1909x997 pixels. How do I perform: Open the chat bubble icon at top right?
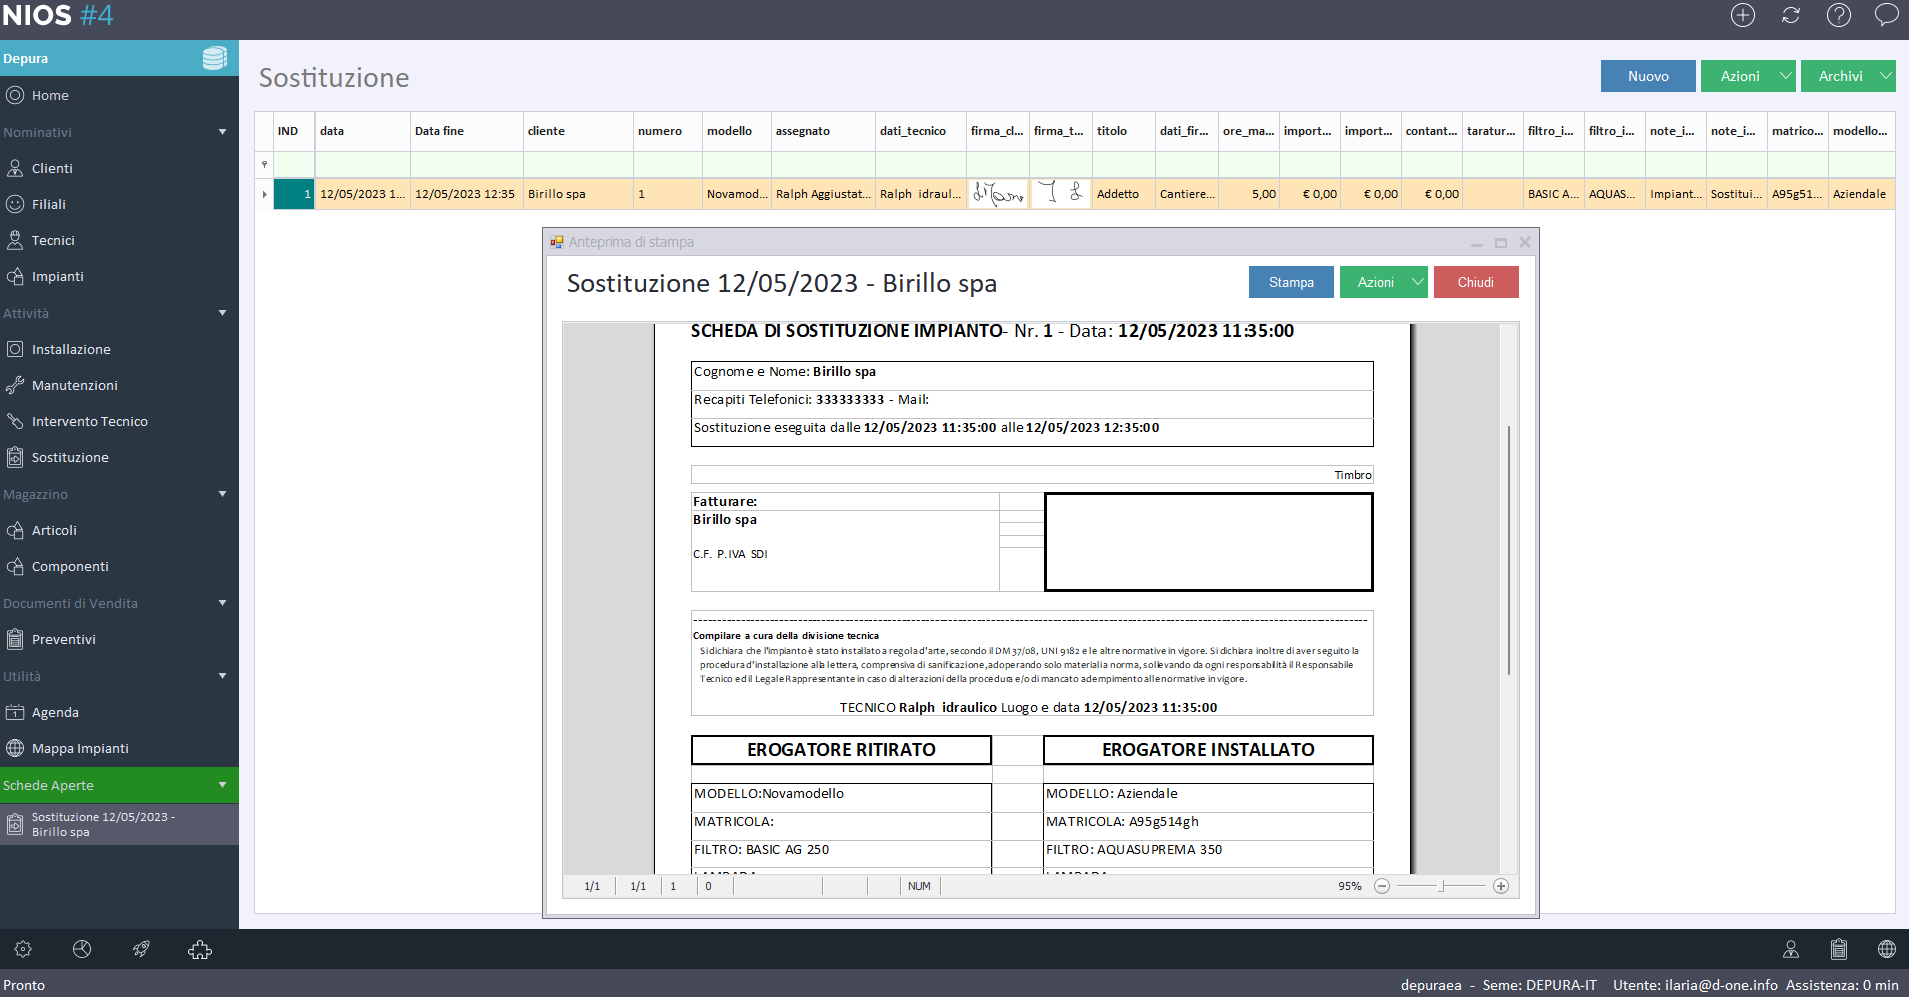1886,15
